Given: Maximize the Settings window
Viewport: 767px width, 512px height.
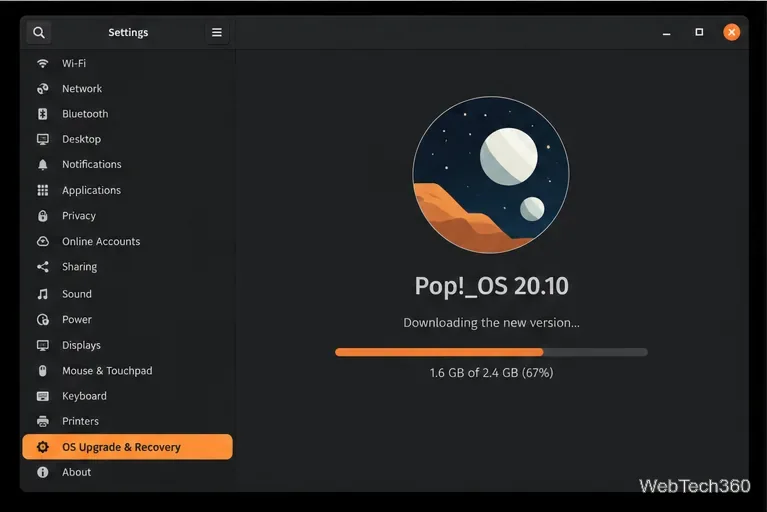Looking at the screenshot, I should pyautogui.click(x=699, y=32).
